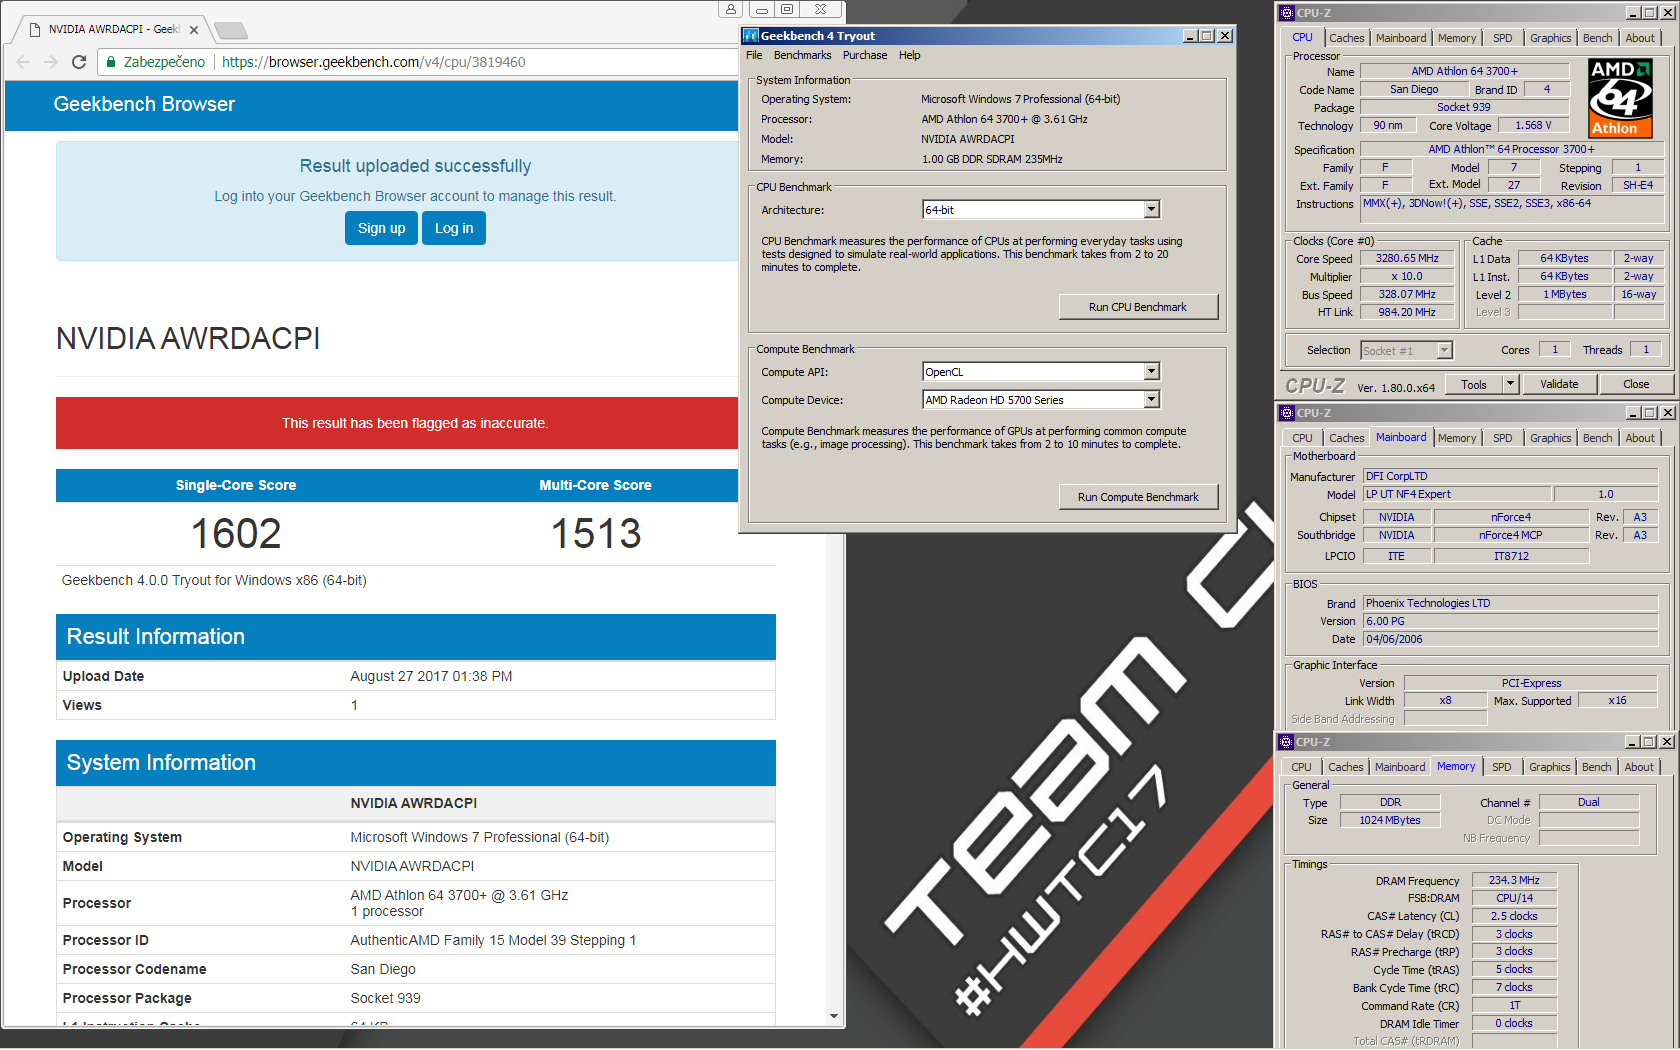Click Run CPU Benchmark button
This screenshot has height=1050, width=1680.
(x=1138, y=307)
